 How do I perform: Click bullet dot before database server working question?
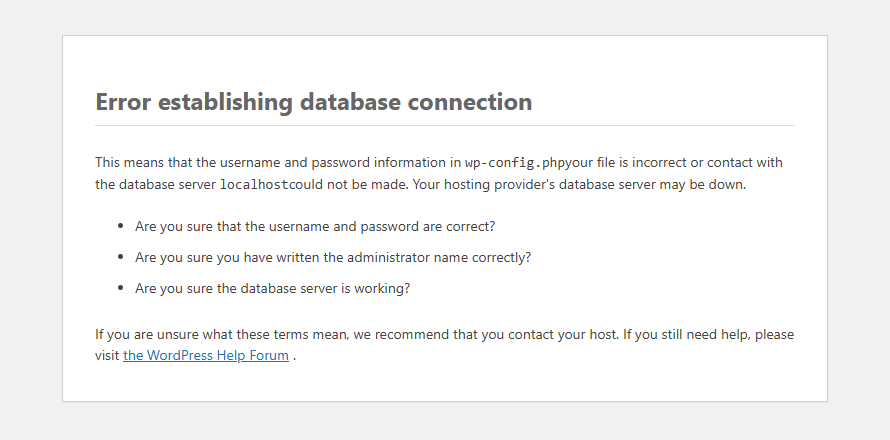[120, 288]
